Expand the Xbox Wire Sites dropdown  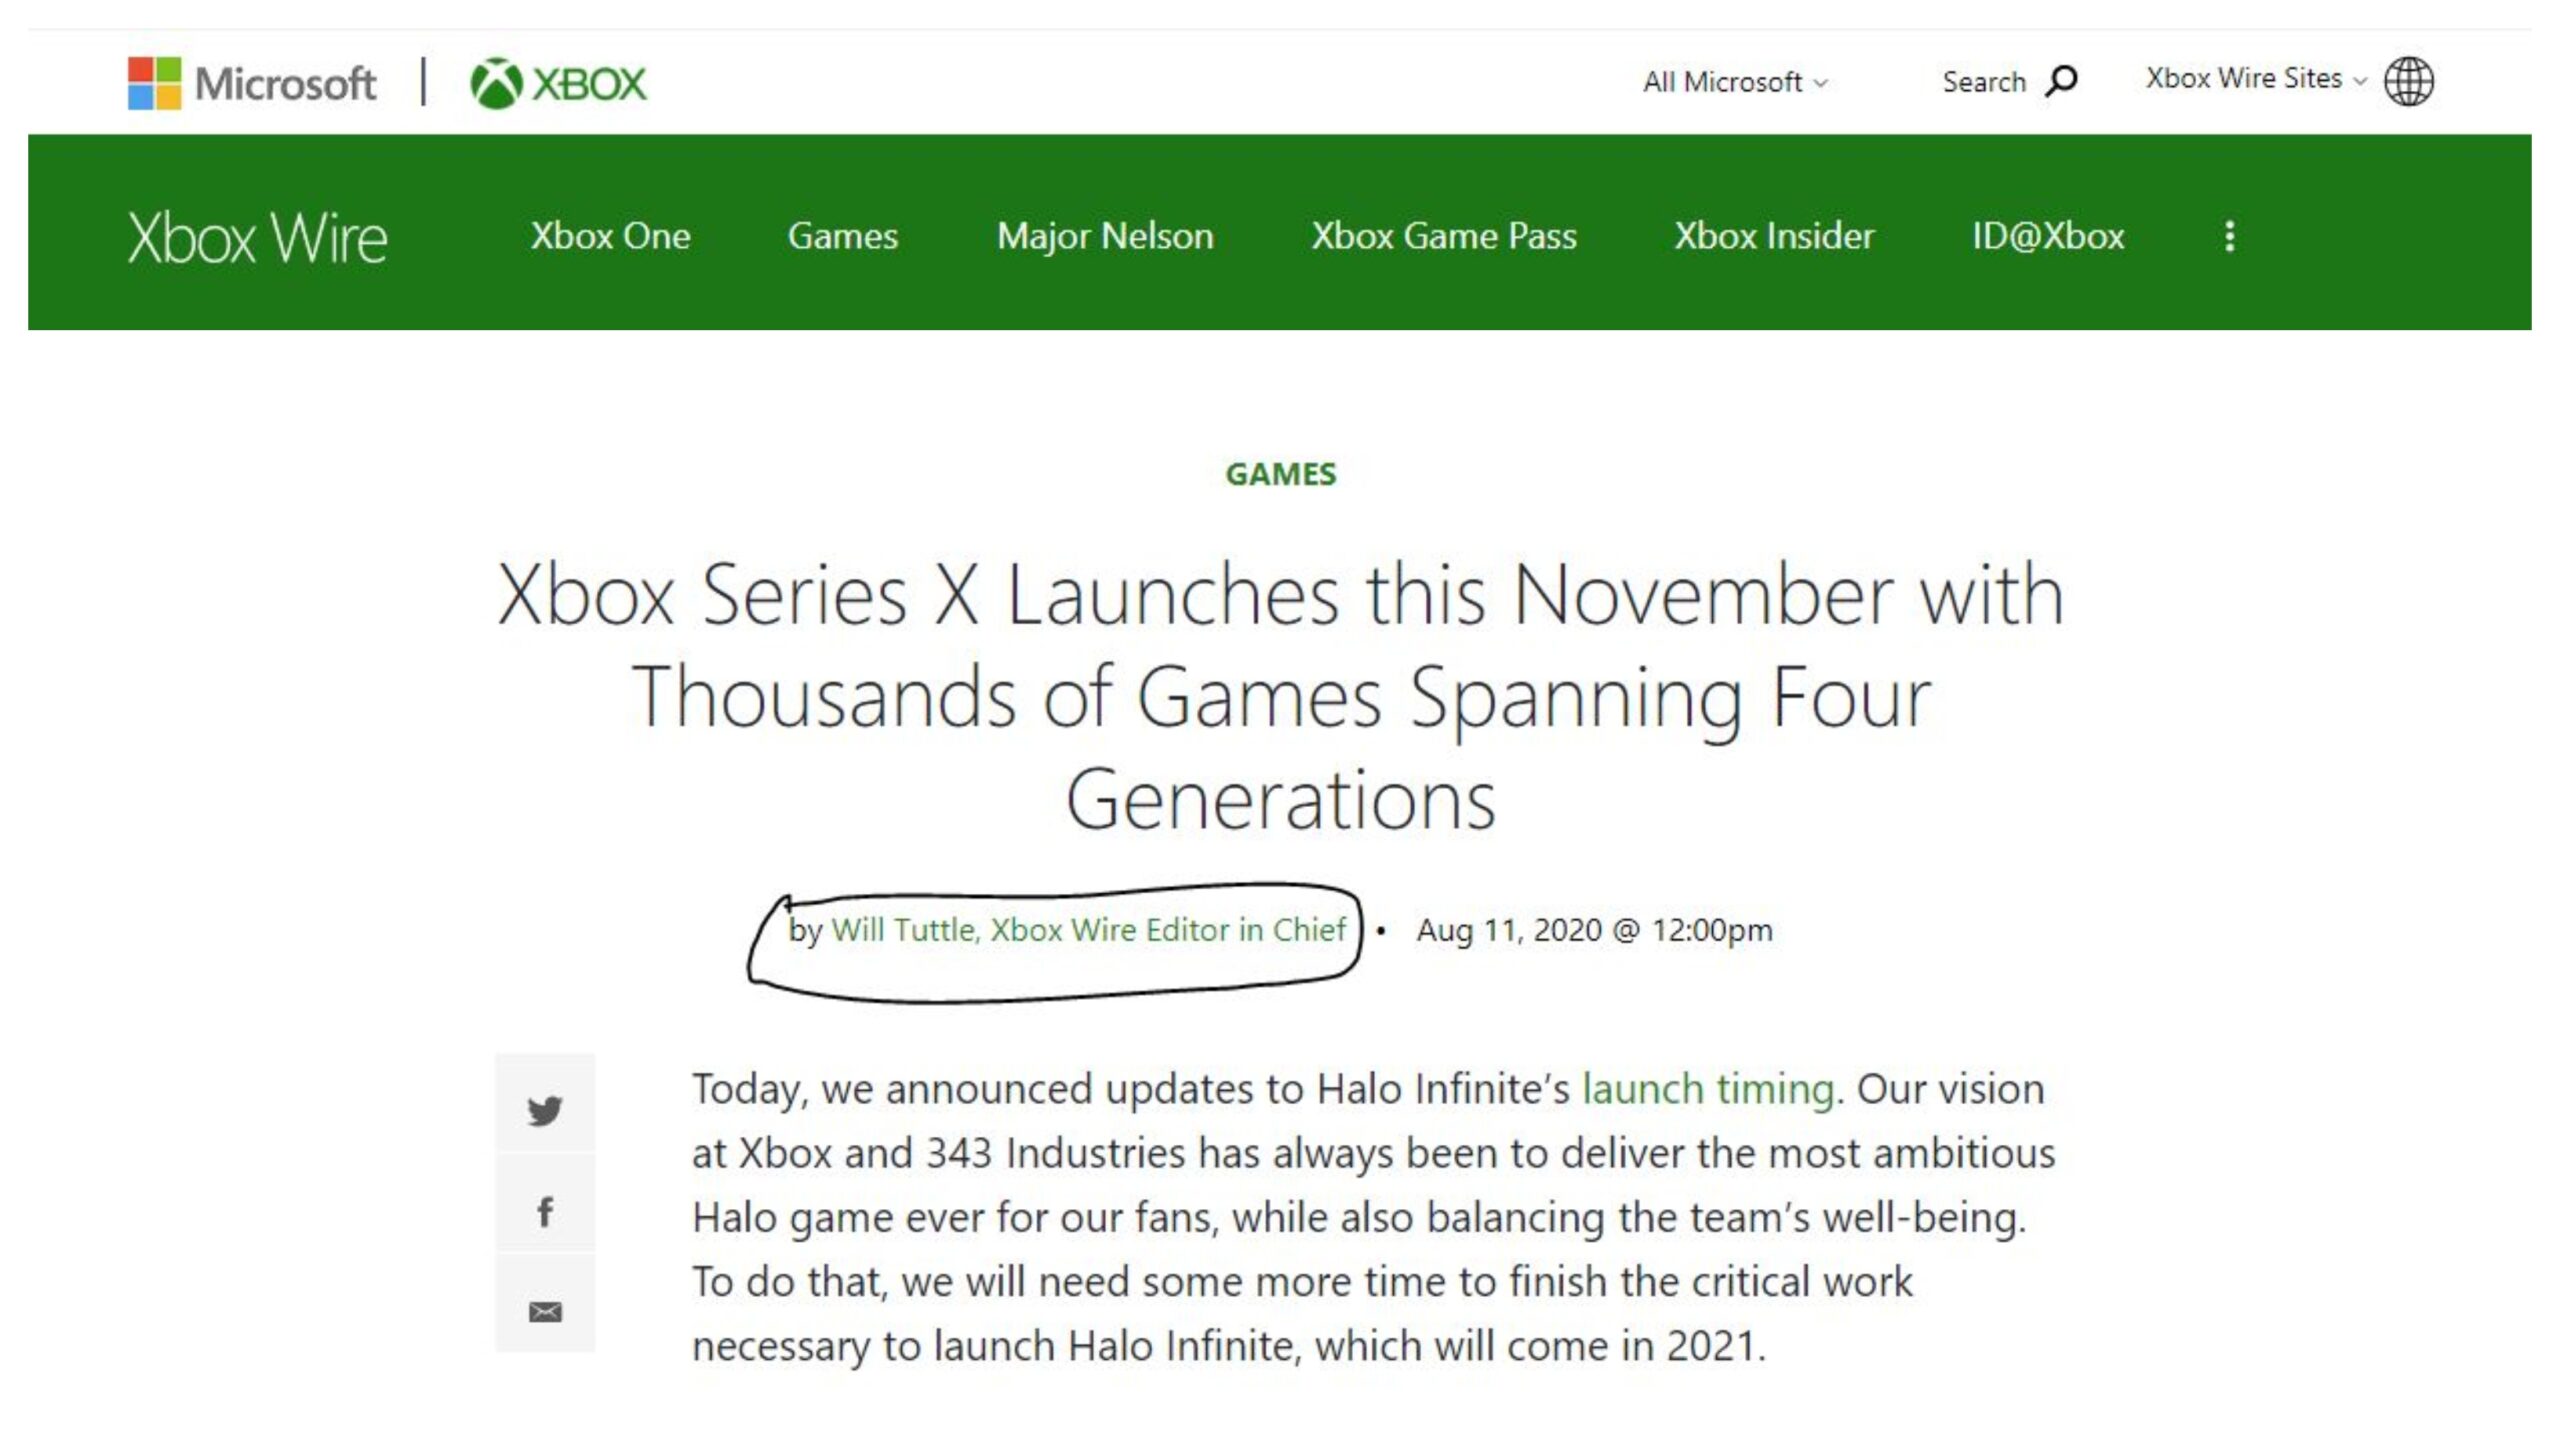point(2255,79)
